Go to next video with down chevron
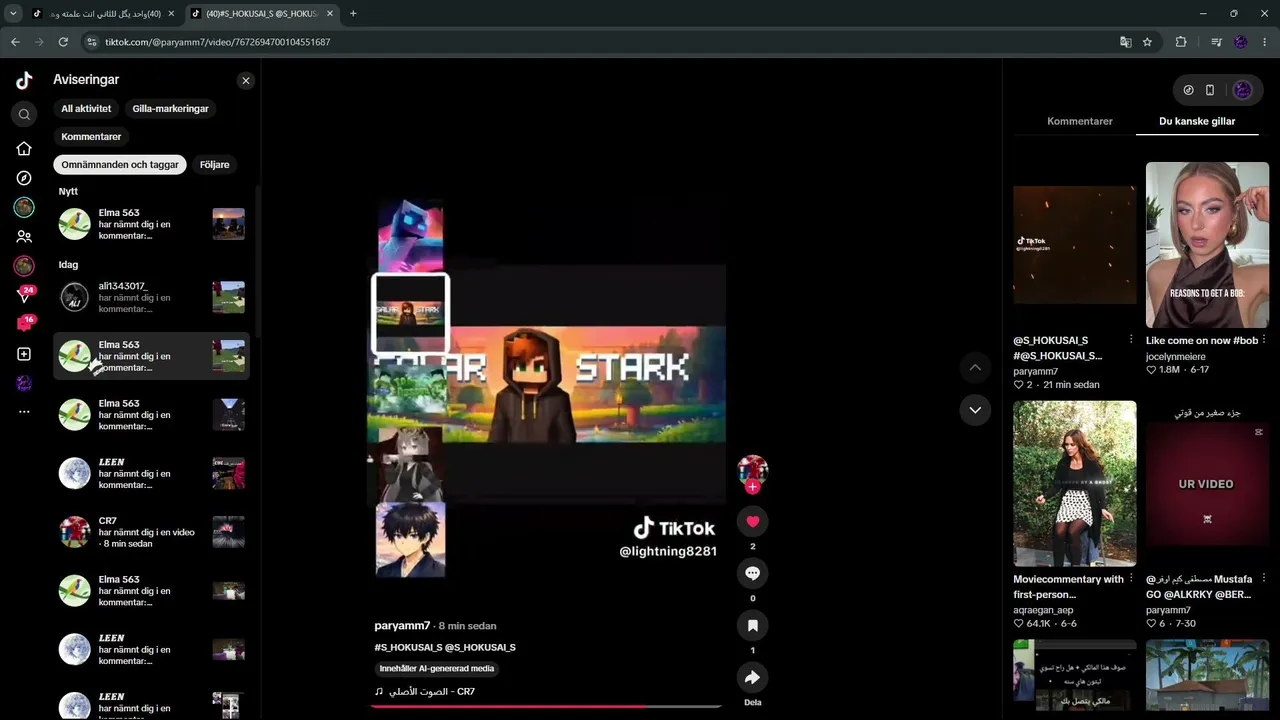 click(975, 410)
